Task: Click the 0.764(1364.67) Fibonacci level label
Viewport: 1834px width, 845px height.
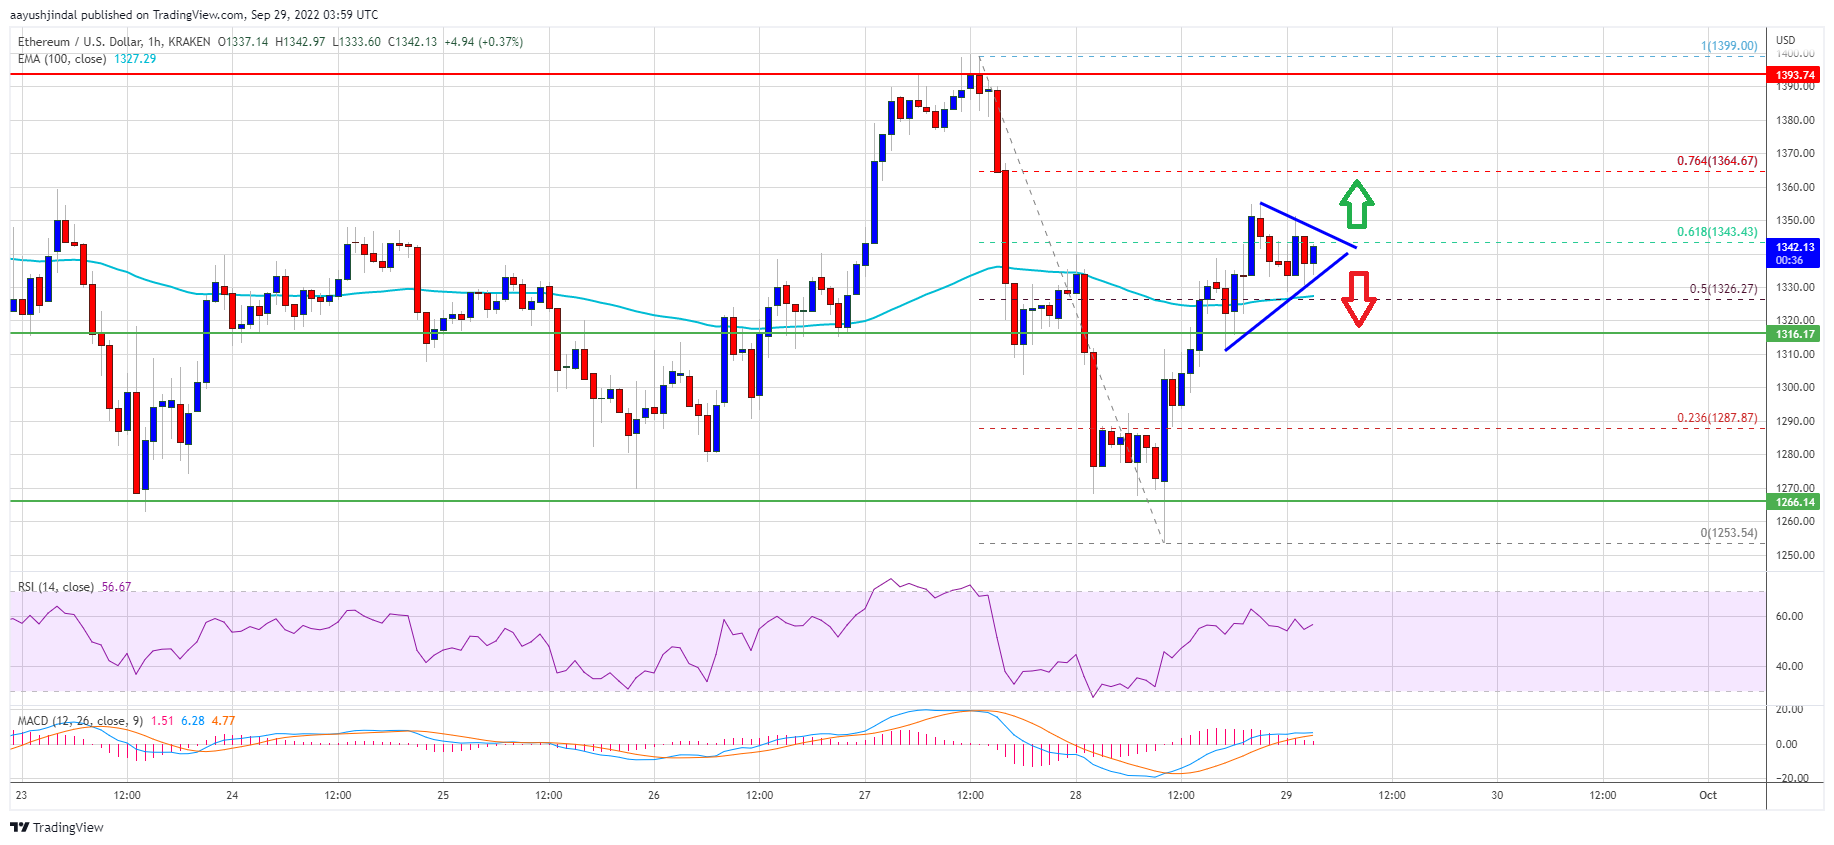Action: pos(1716,161)
